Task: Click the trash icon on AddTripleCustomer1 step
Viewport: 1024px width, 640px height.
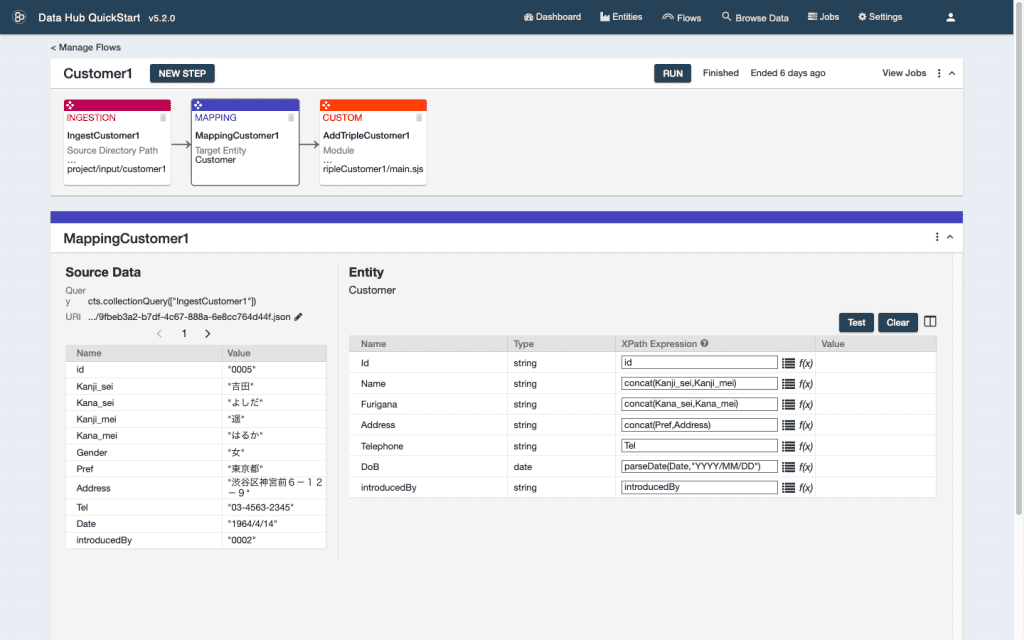Action: 419,118
